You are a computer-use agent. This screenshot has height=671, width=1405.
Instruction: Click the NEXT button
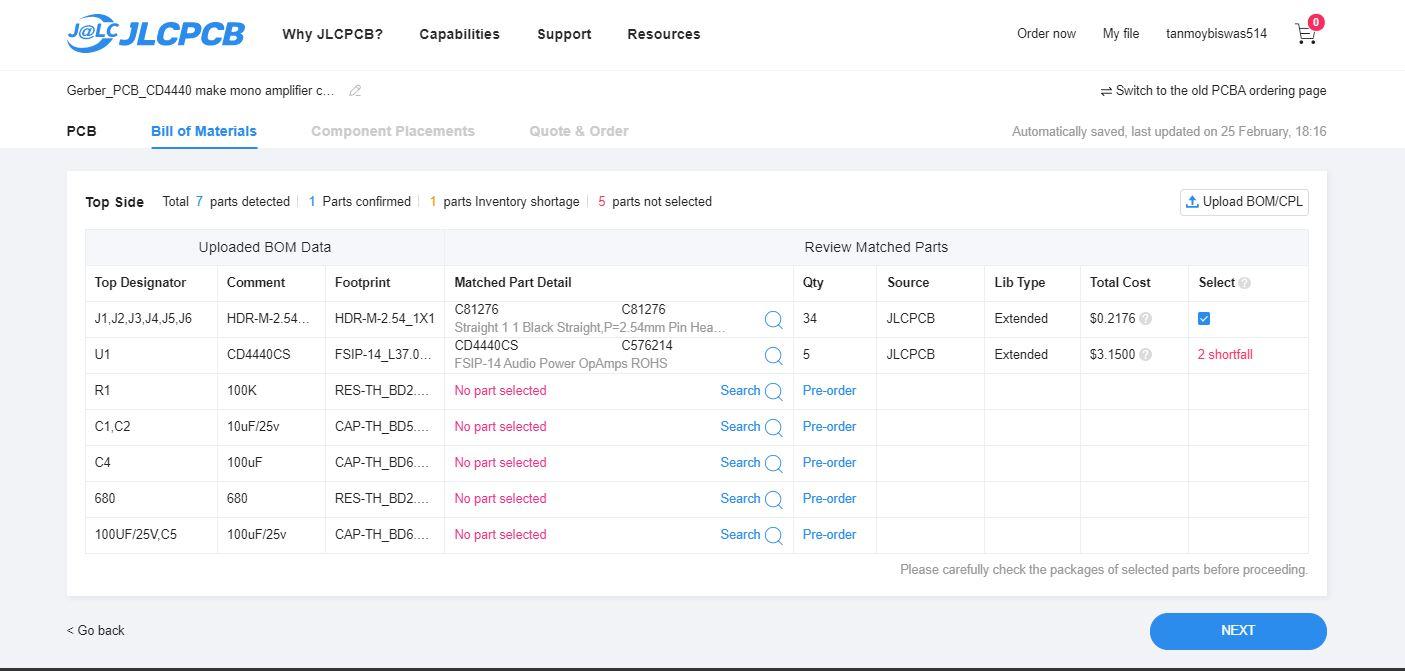coord(1238,631)
